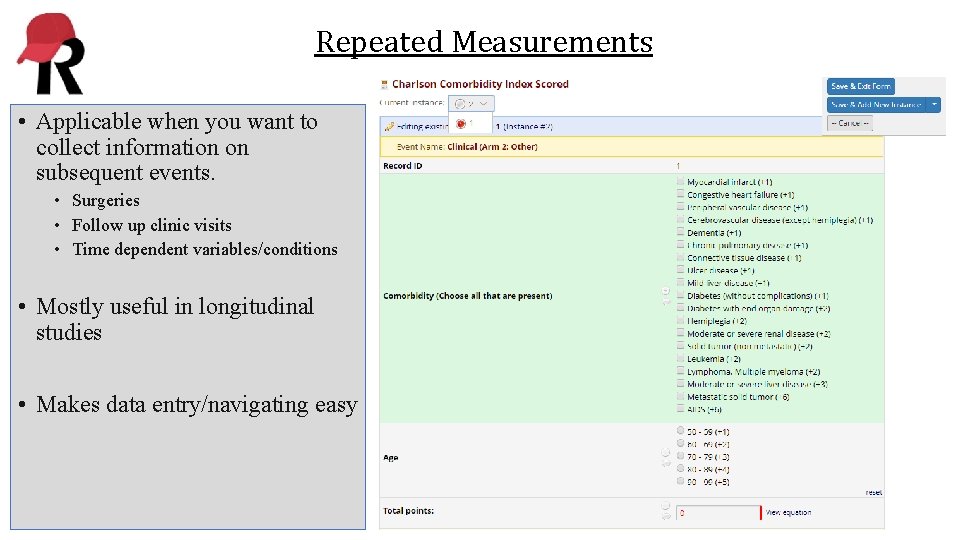Click 'Follow up clinic visits' bullet
Screen dimensions: 960x540
[152, 225]
